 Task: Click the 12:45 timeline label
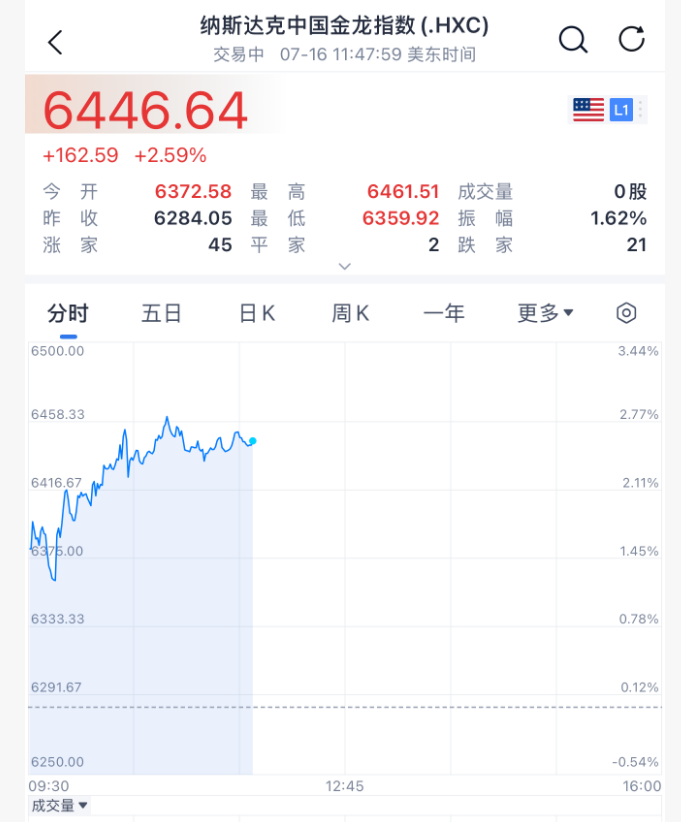coord(344,786)
